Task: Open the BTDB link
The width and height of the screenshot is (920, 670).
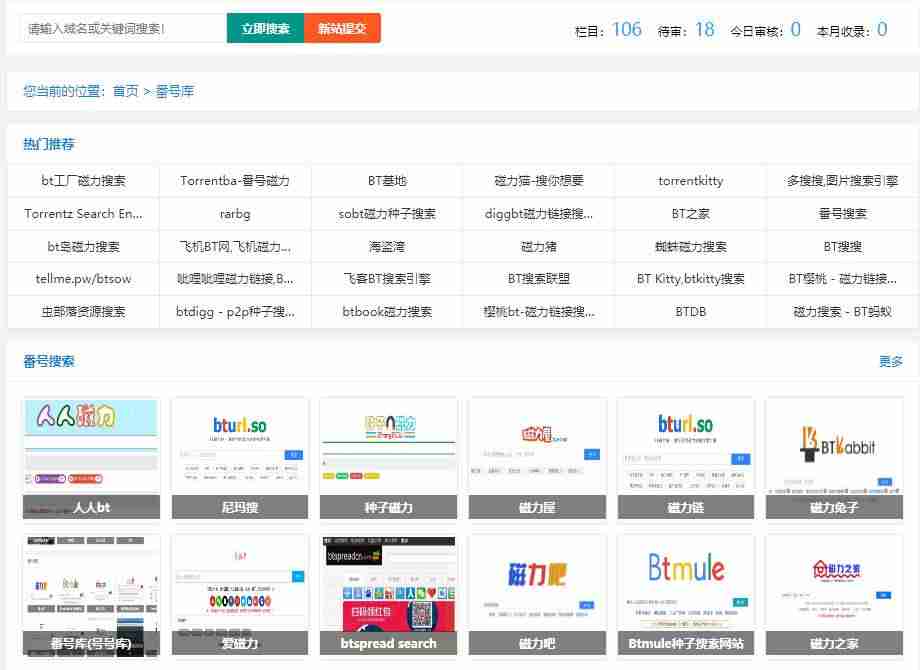Action: pyautogui.click(x=691, y=312)
